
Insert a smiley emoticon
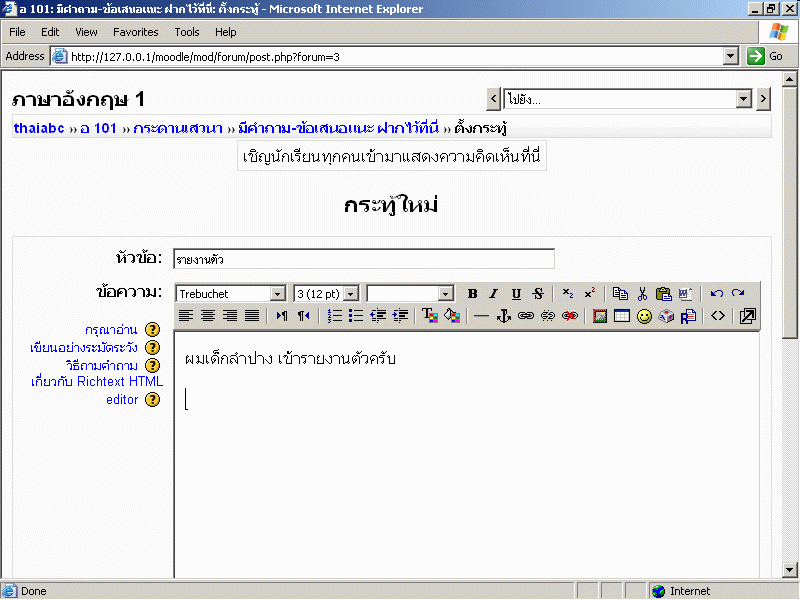tap(644, 316)
